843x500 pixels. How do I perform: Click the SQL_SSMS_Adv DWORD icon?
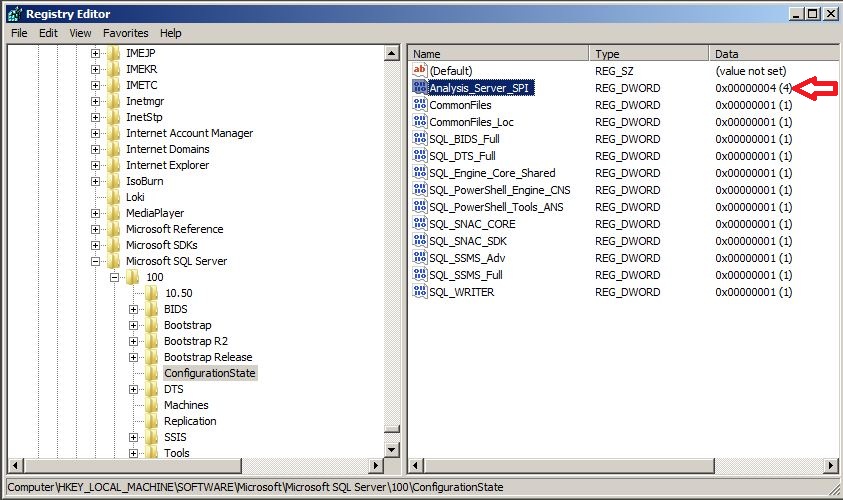point(419,258)
